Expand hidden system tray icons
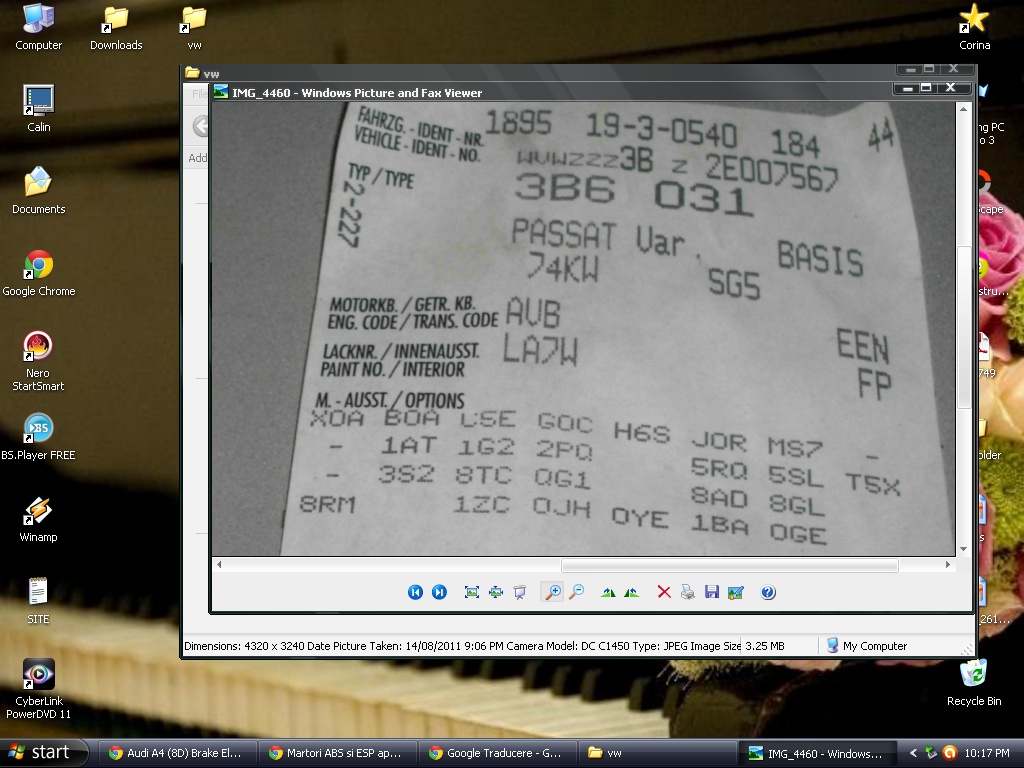Screen dimensions: 1024x768 coord(912,753)
